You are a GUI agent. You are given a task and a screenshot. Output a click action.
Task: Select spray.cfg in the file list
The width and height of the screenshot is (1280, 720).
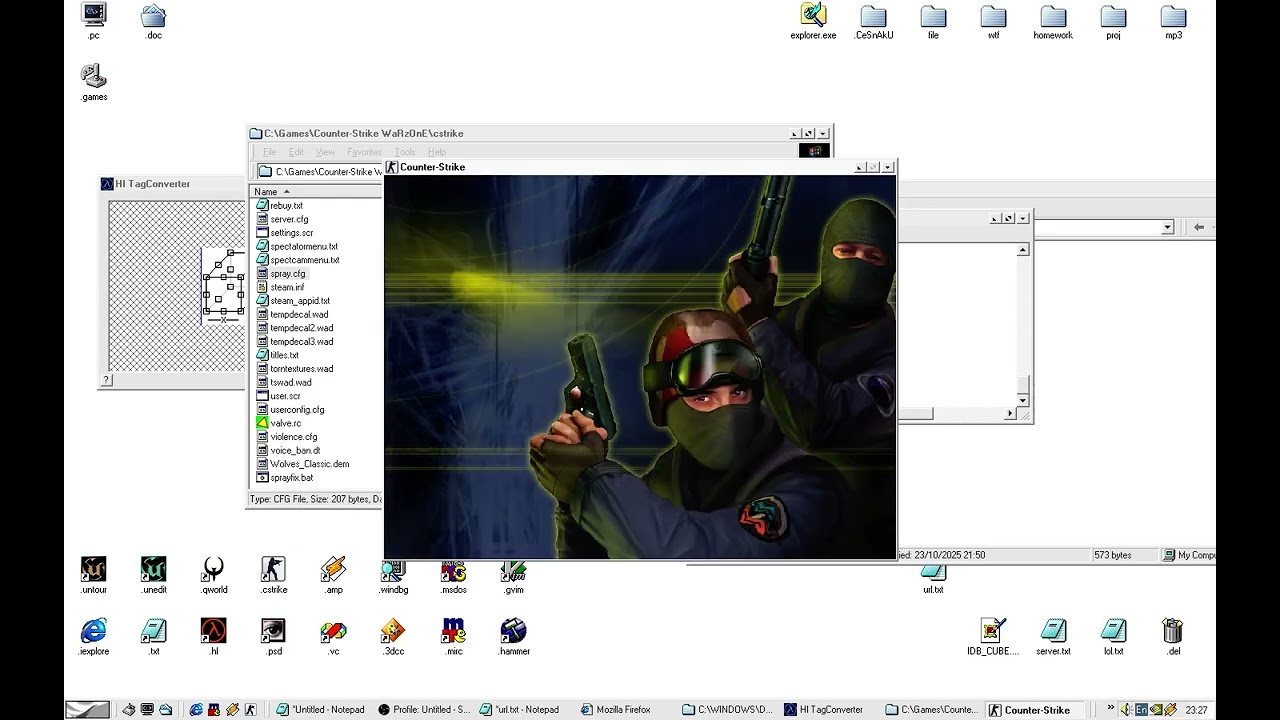[x=281, y=273]
